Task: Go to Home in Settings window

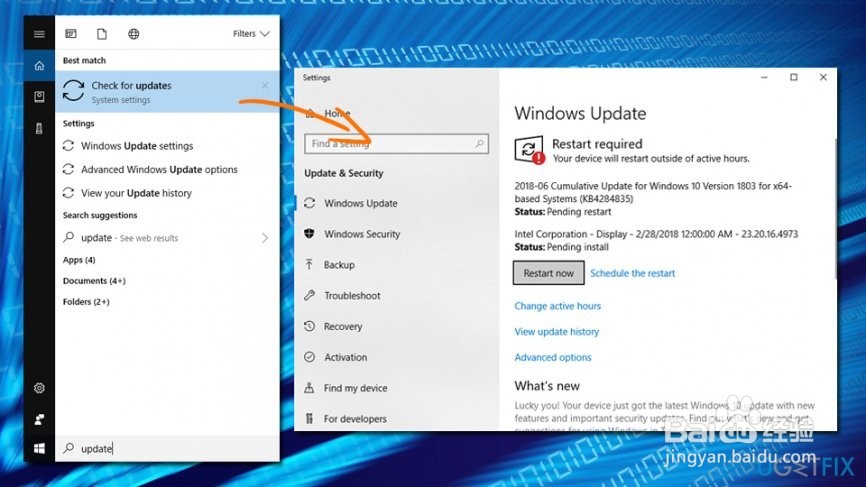Action: tap(337, 113)
